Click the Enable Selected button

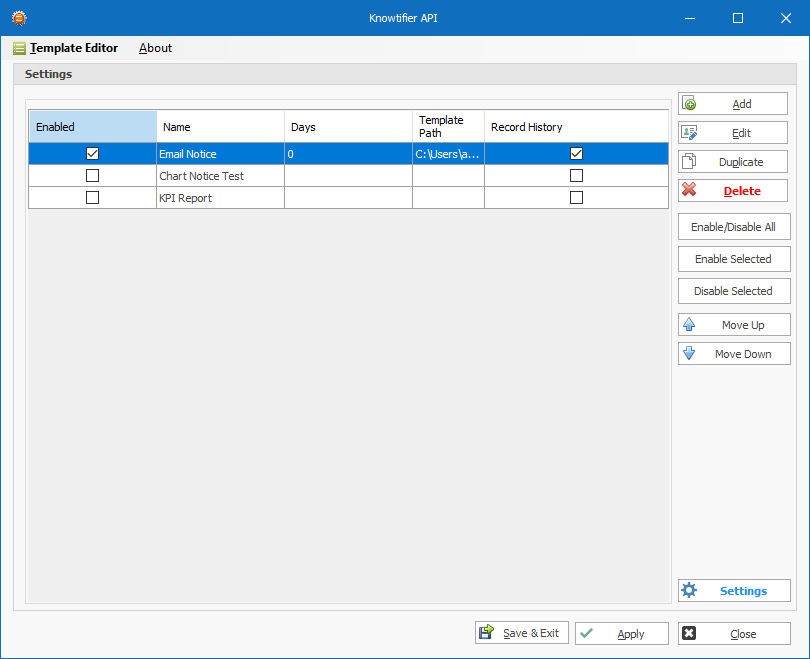[734, 259]
